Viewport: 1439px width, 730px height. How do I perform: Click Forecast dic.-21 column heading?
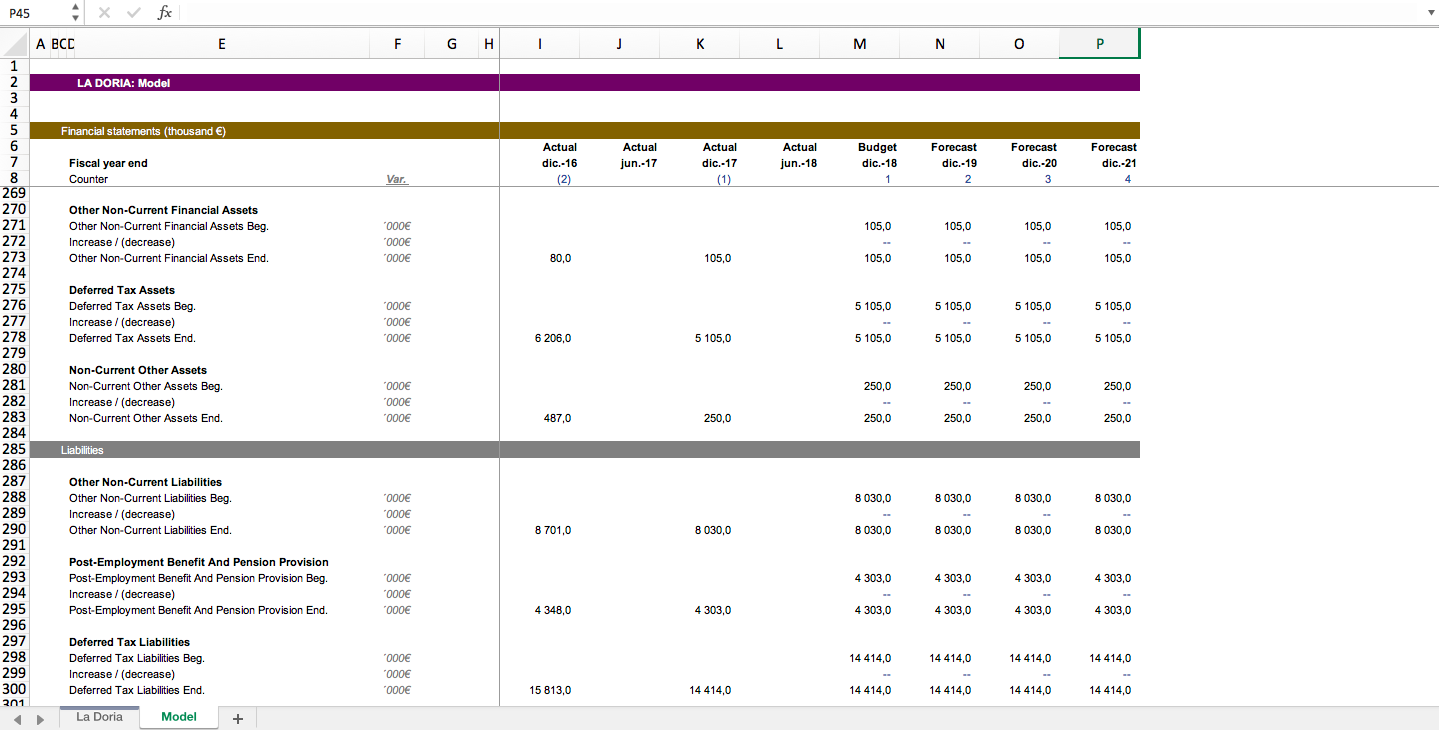1113,155
